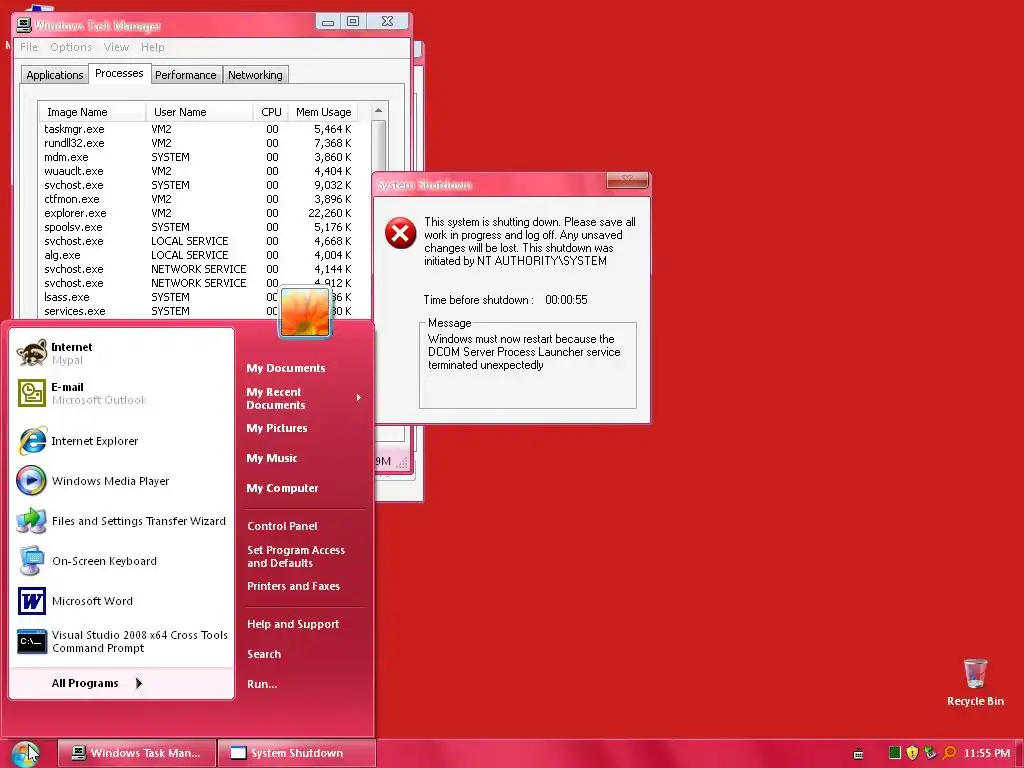
Task: Open Control Panel
Action: pos(282,526)
